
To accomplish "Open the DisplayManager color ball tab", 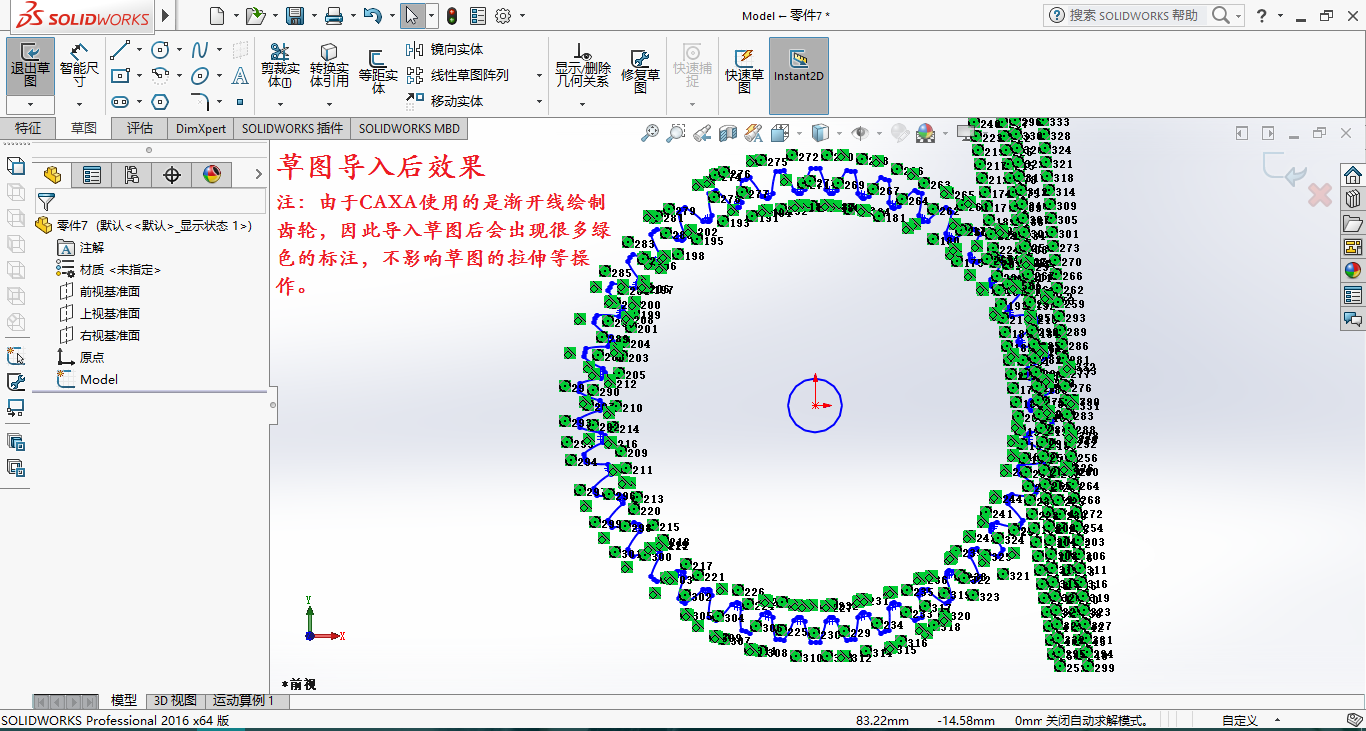I will [x=212, y=175].
